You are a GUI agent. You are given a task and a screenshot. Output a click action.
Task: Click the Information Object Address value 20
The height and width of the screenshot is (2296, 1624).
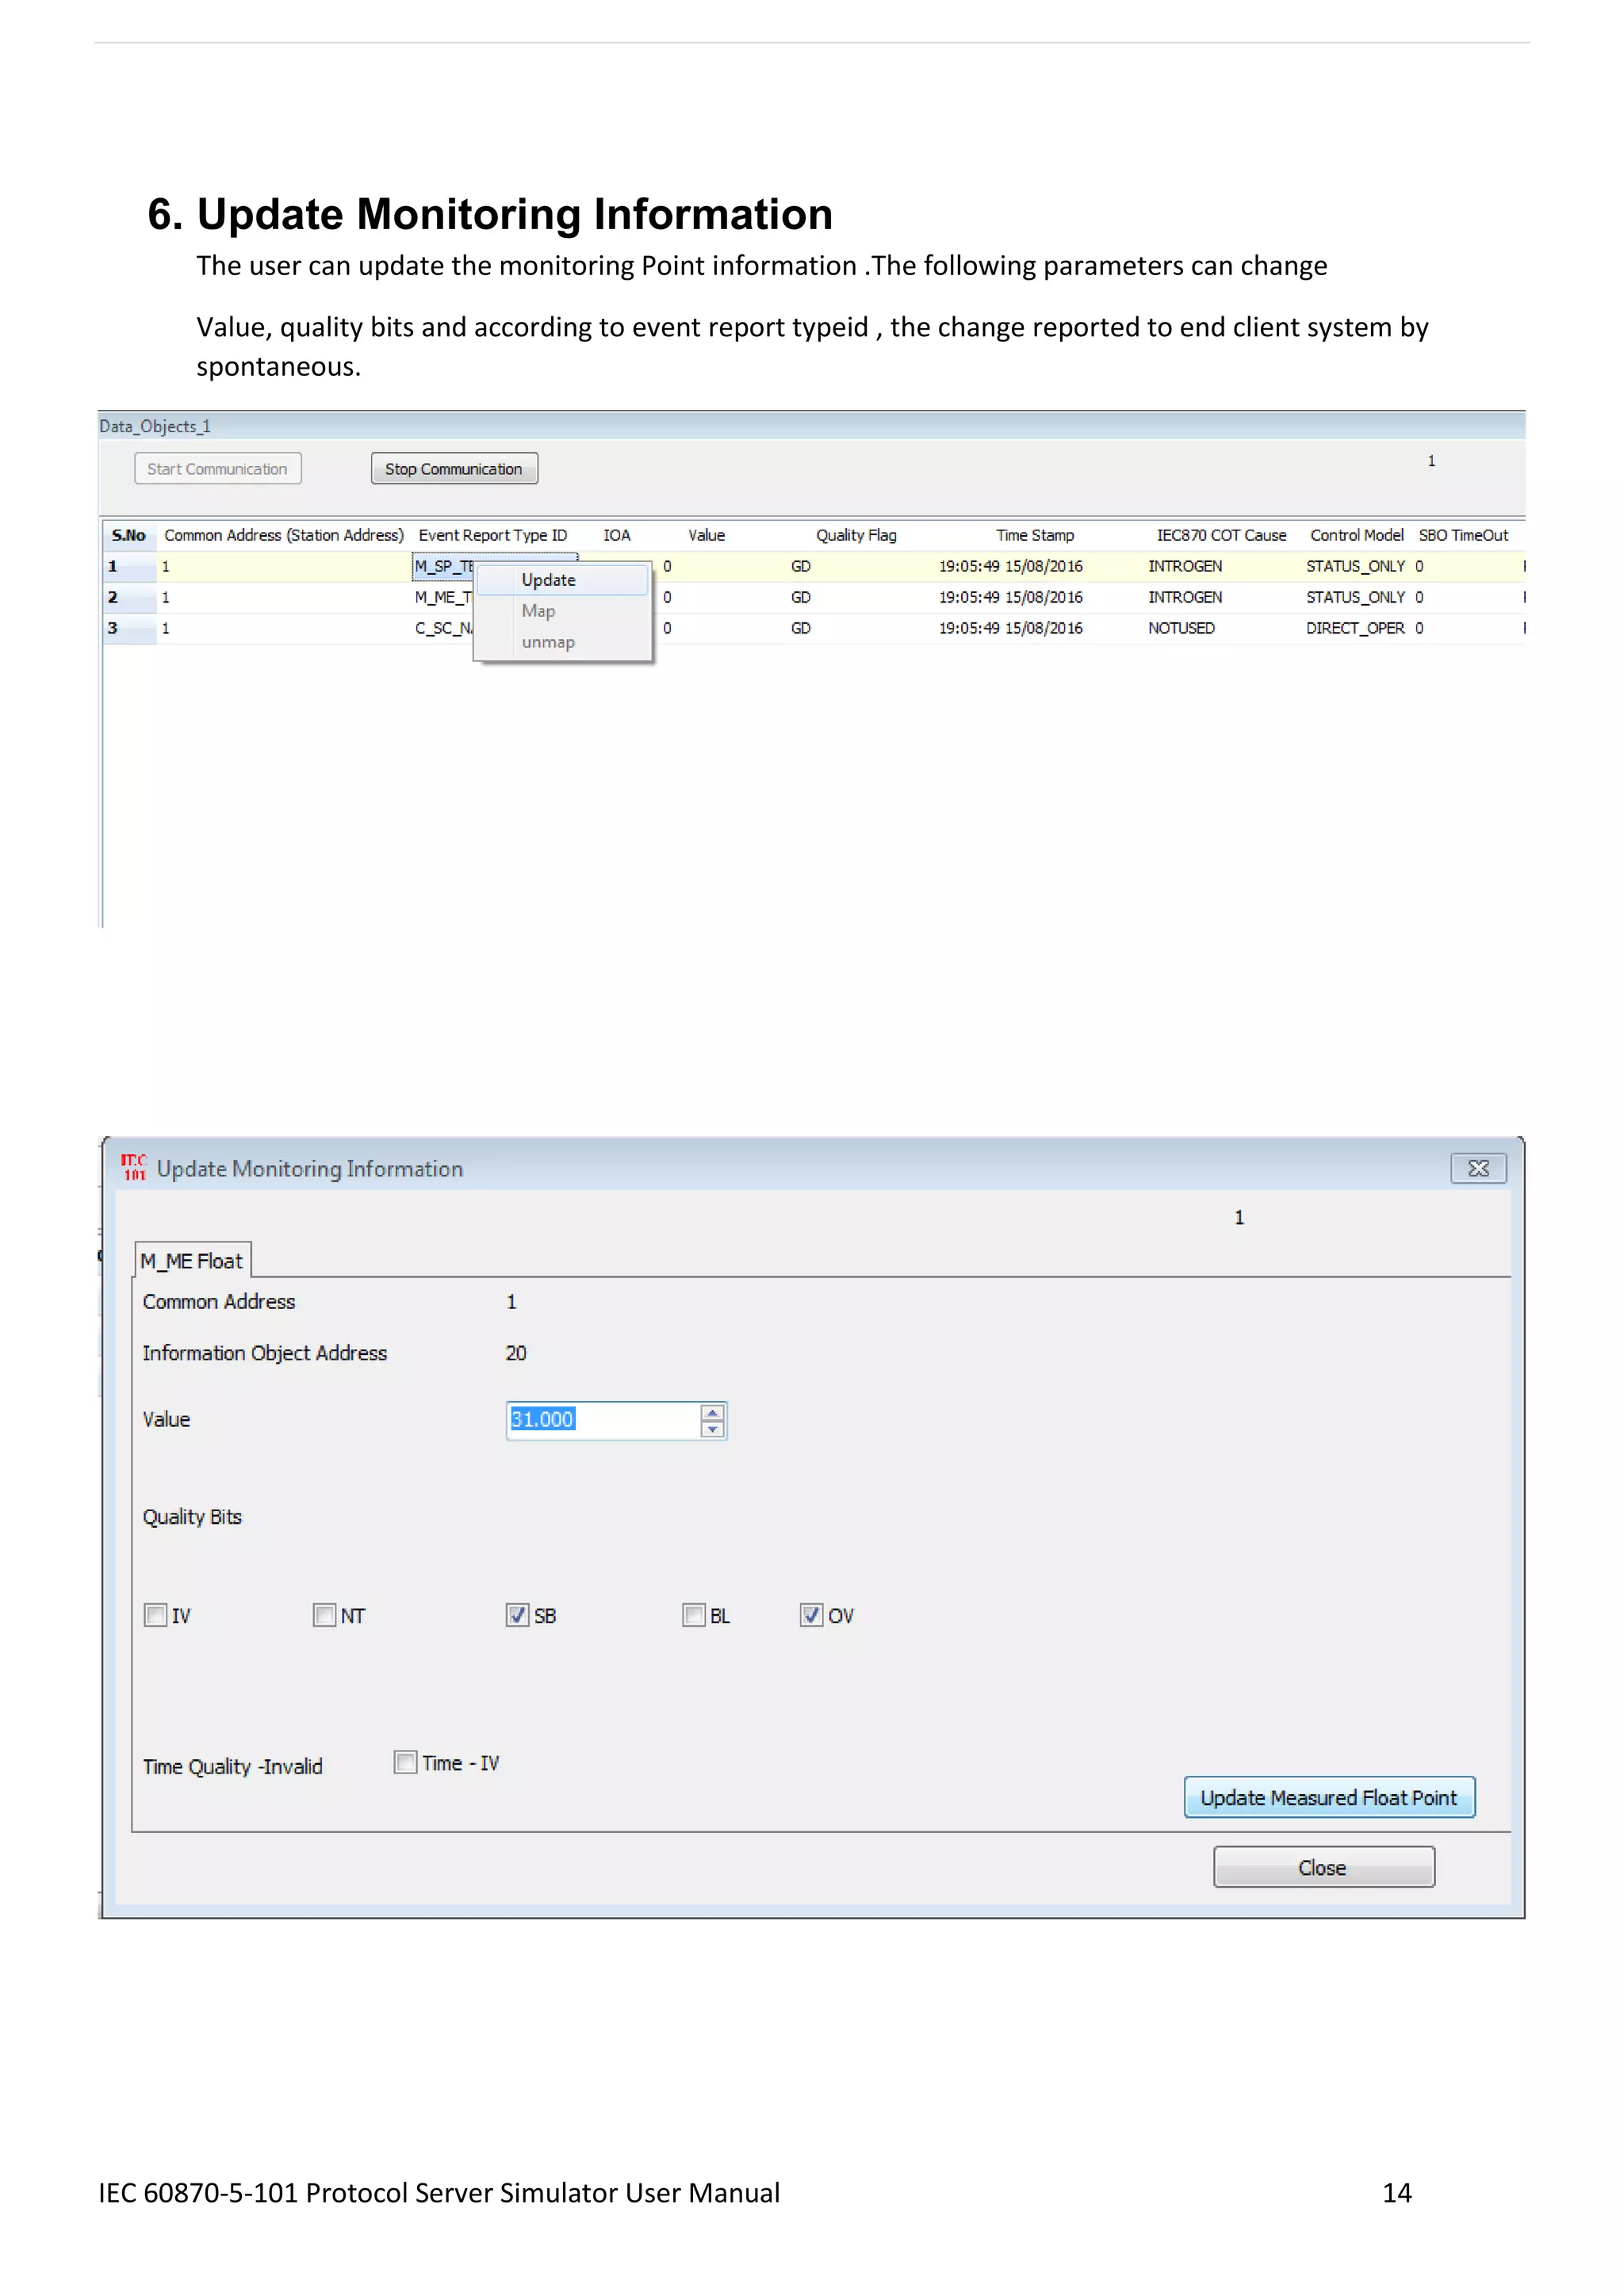(516, 1353)
